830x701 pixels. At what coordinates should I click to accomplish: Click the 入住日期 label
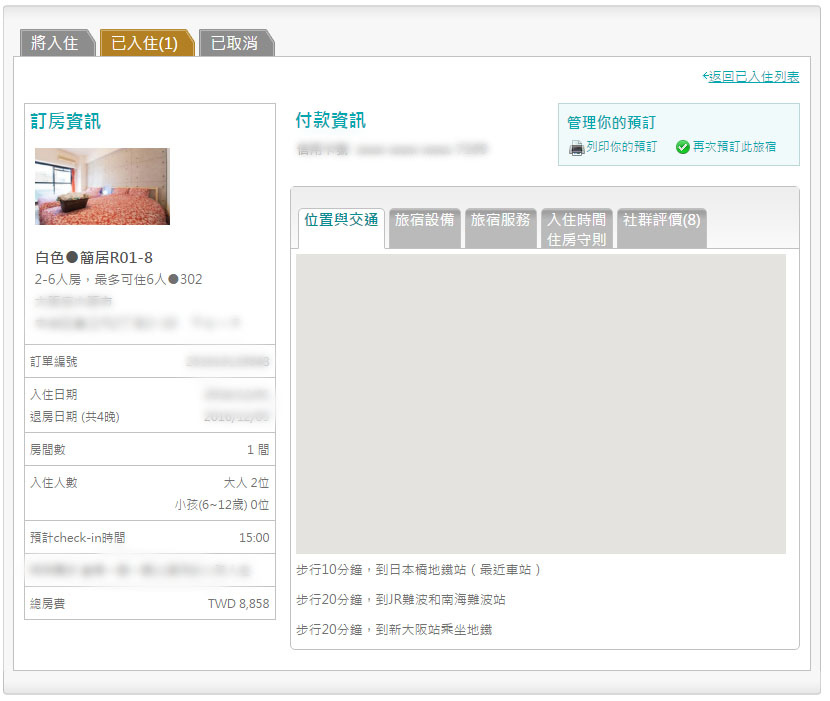pos(53,395)
